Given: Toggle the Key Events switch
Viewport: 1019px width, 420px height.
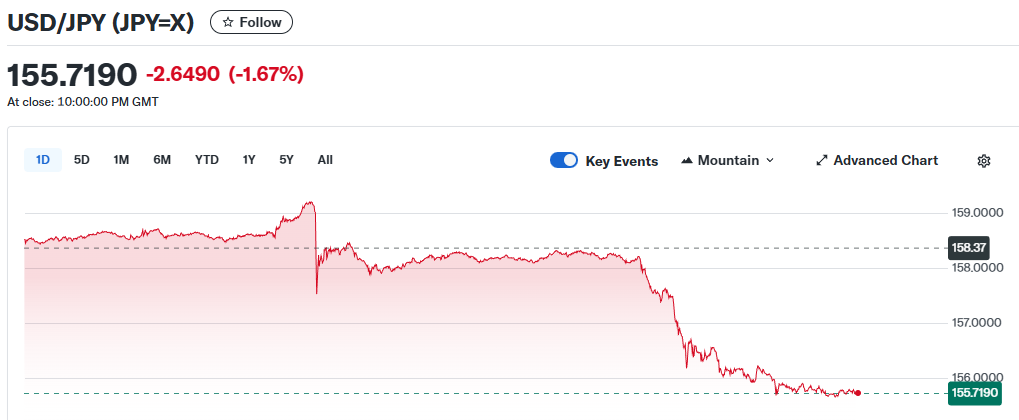Looking at the screenshot, I should click(564, 161).
